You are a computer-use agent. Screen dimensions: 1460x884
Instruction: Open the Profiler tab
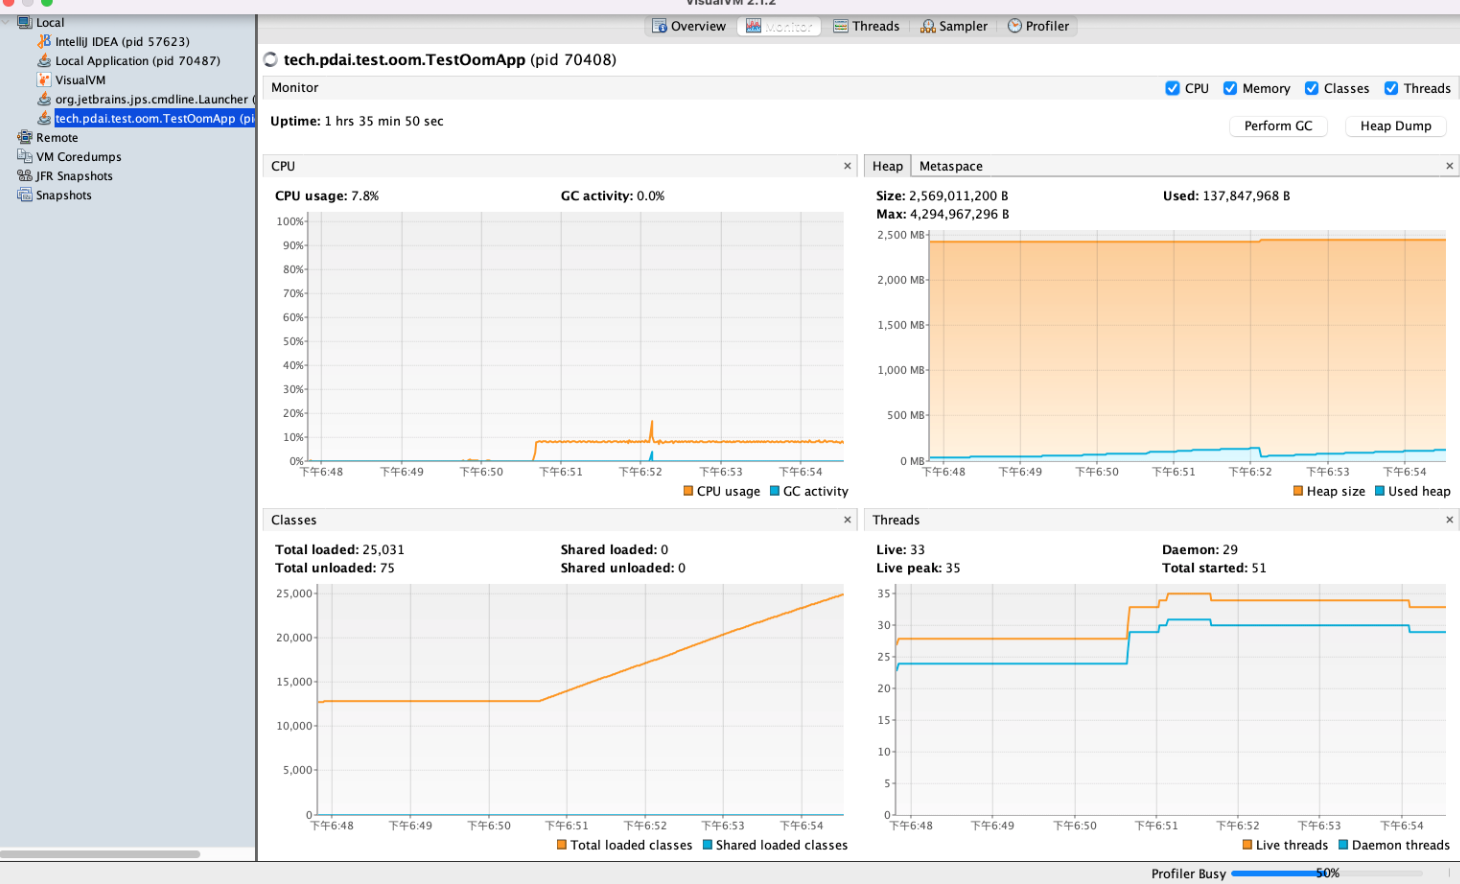pyautogui.click(x=1038, y=26)
